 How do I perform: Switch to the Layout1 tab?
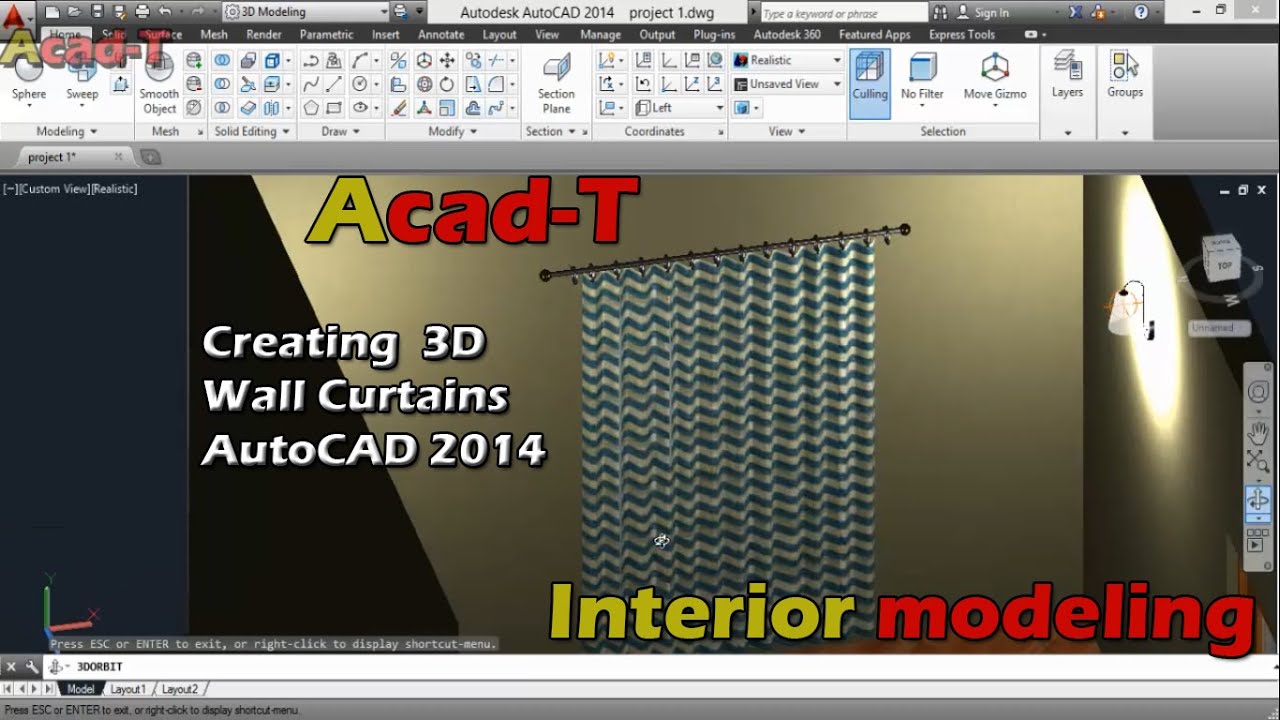[127, 689]
